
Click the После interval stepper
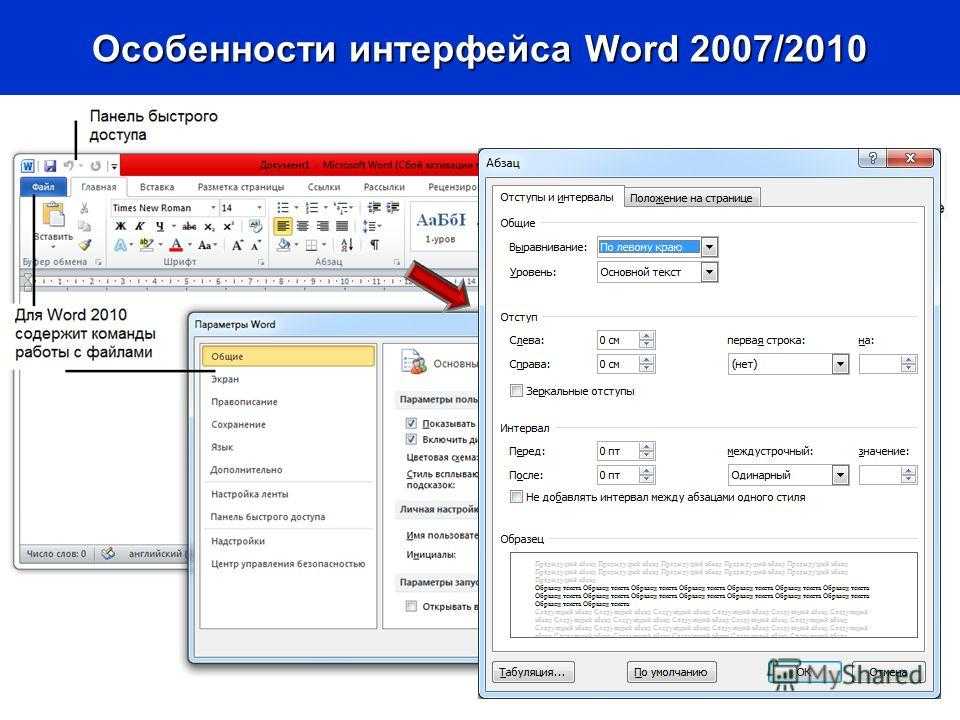pos(647,475)
